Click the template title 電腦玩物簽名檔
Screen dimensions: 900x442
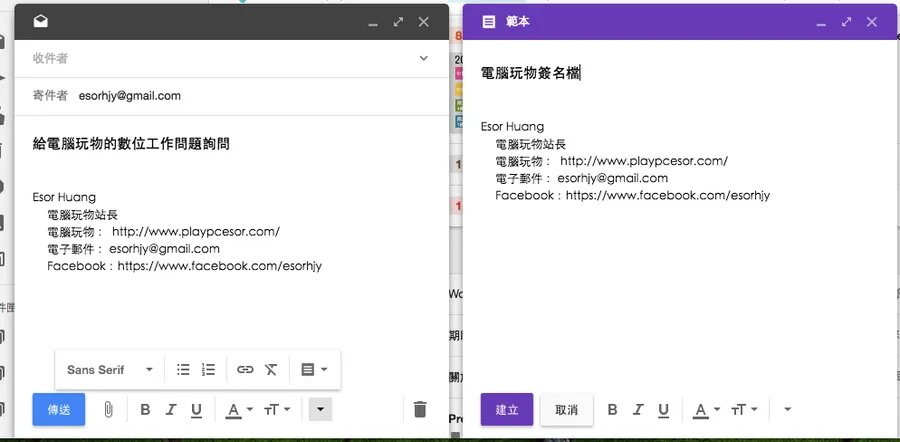(530, 73)
